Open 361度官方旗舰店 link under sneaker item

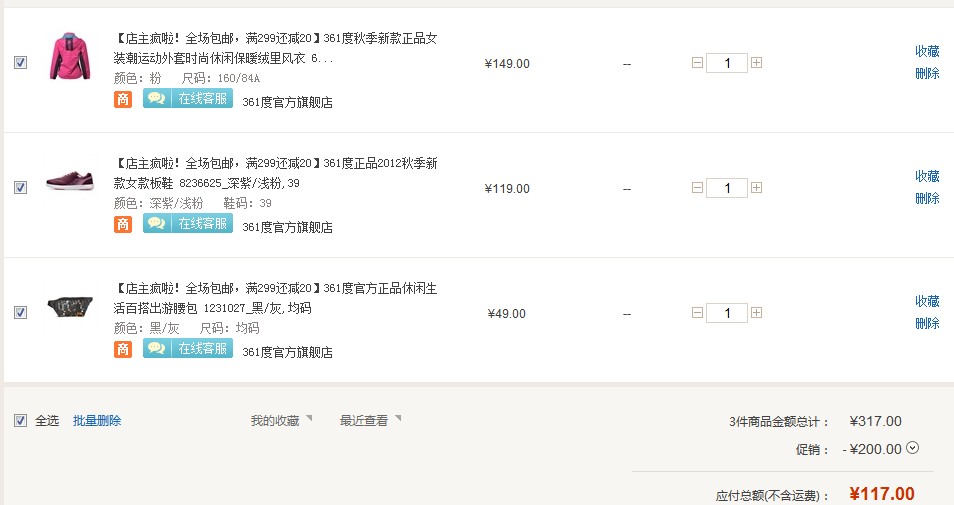(287, 227)
